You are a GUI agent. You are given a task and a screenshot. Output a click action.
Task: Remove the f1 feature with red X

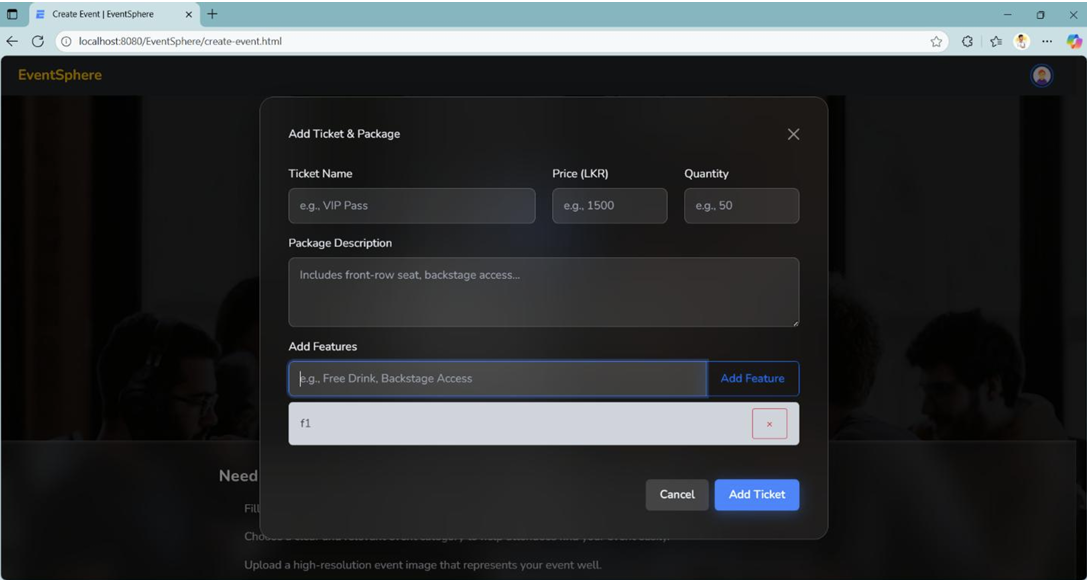point(769,424)
